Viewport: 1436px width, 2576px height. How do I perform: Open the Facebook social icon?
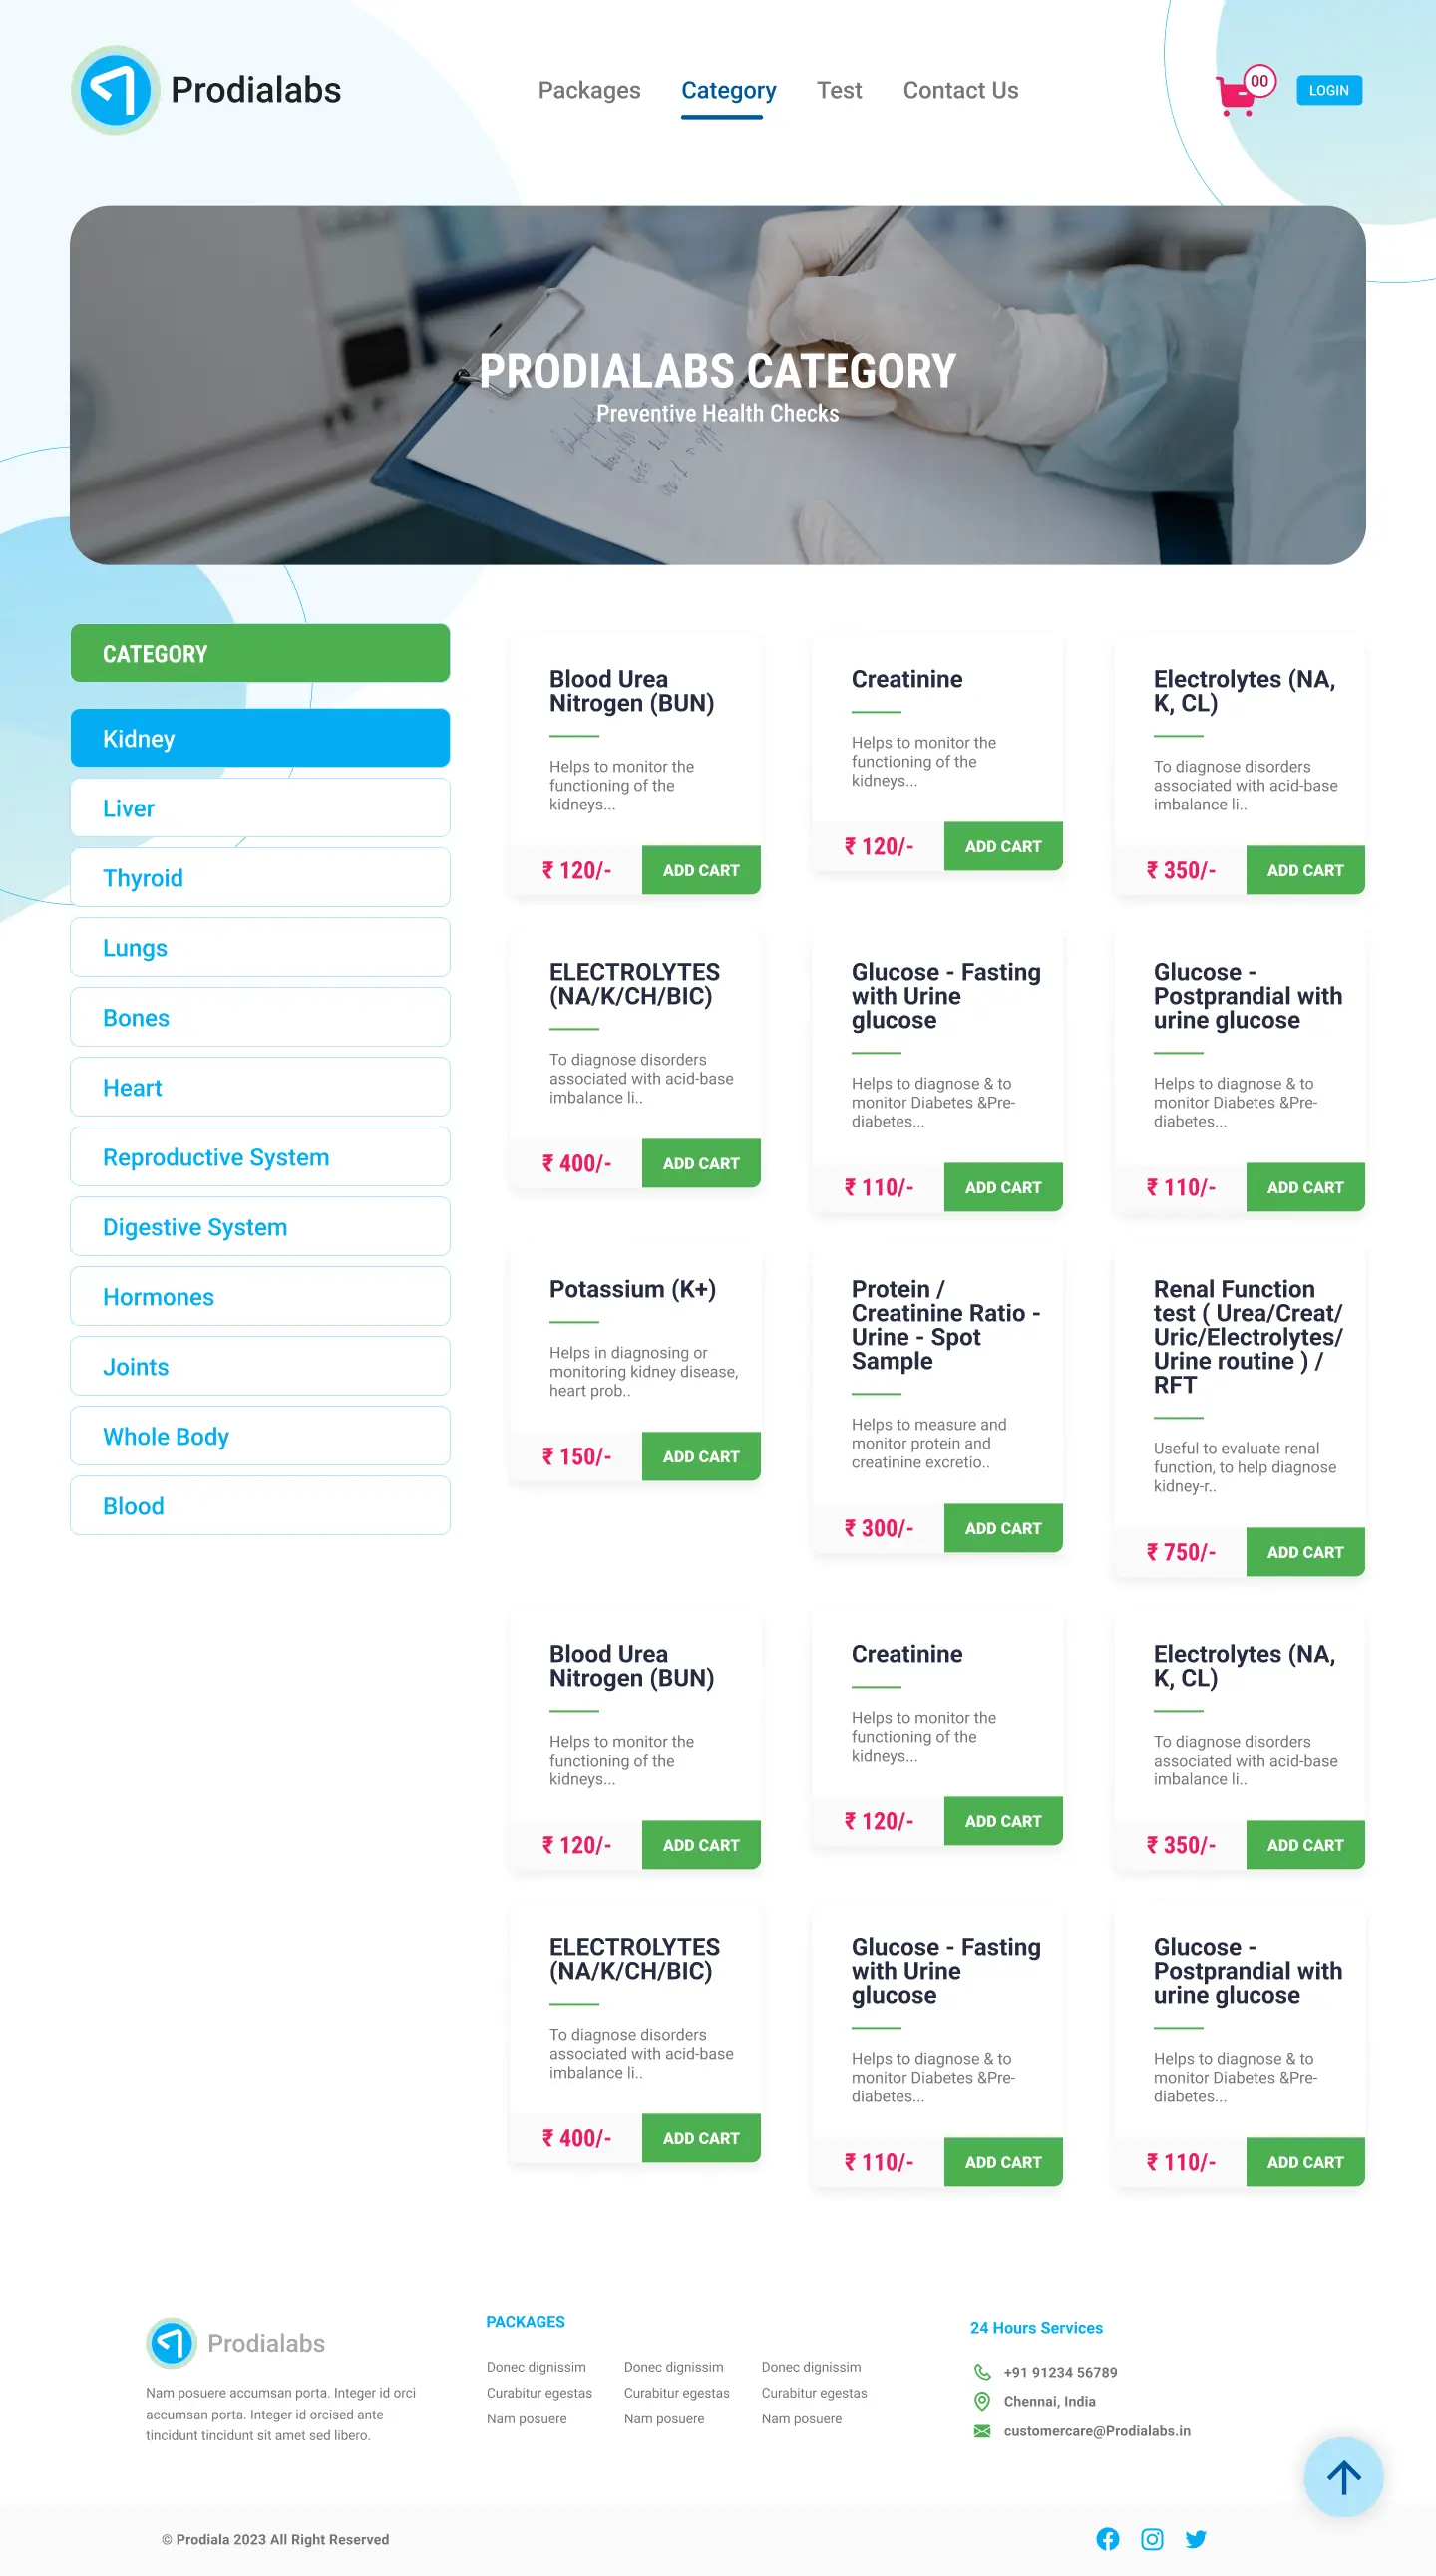(1107, 2538)
